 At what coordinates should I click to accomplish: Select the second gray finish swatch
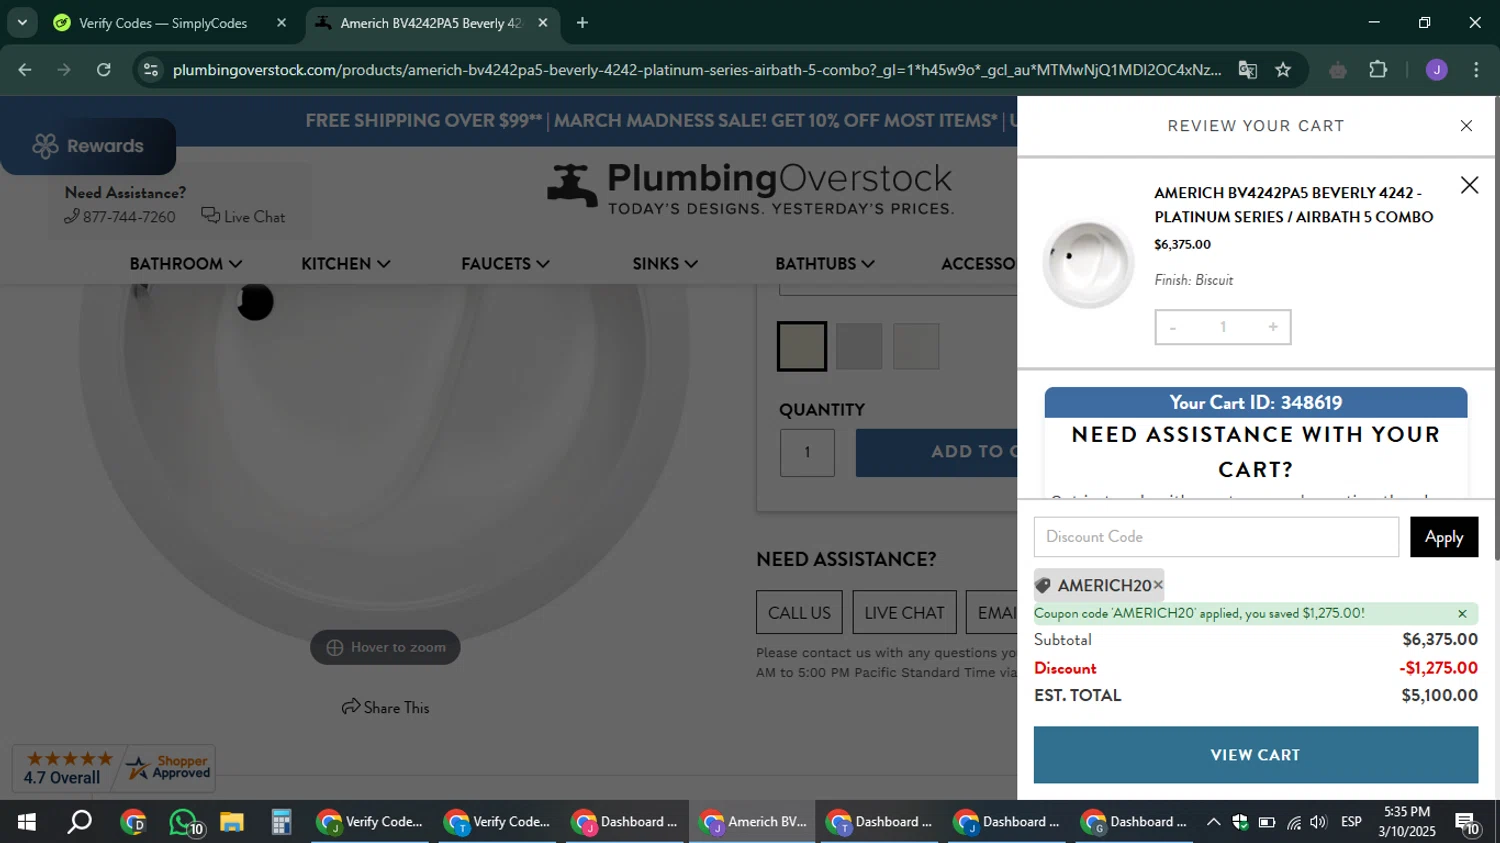pyautogui.click(x=859, y=346)
